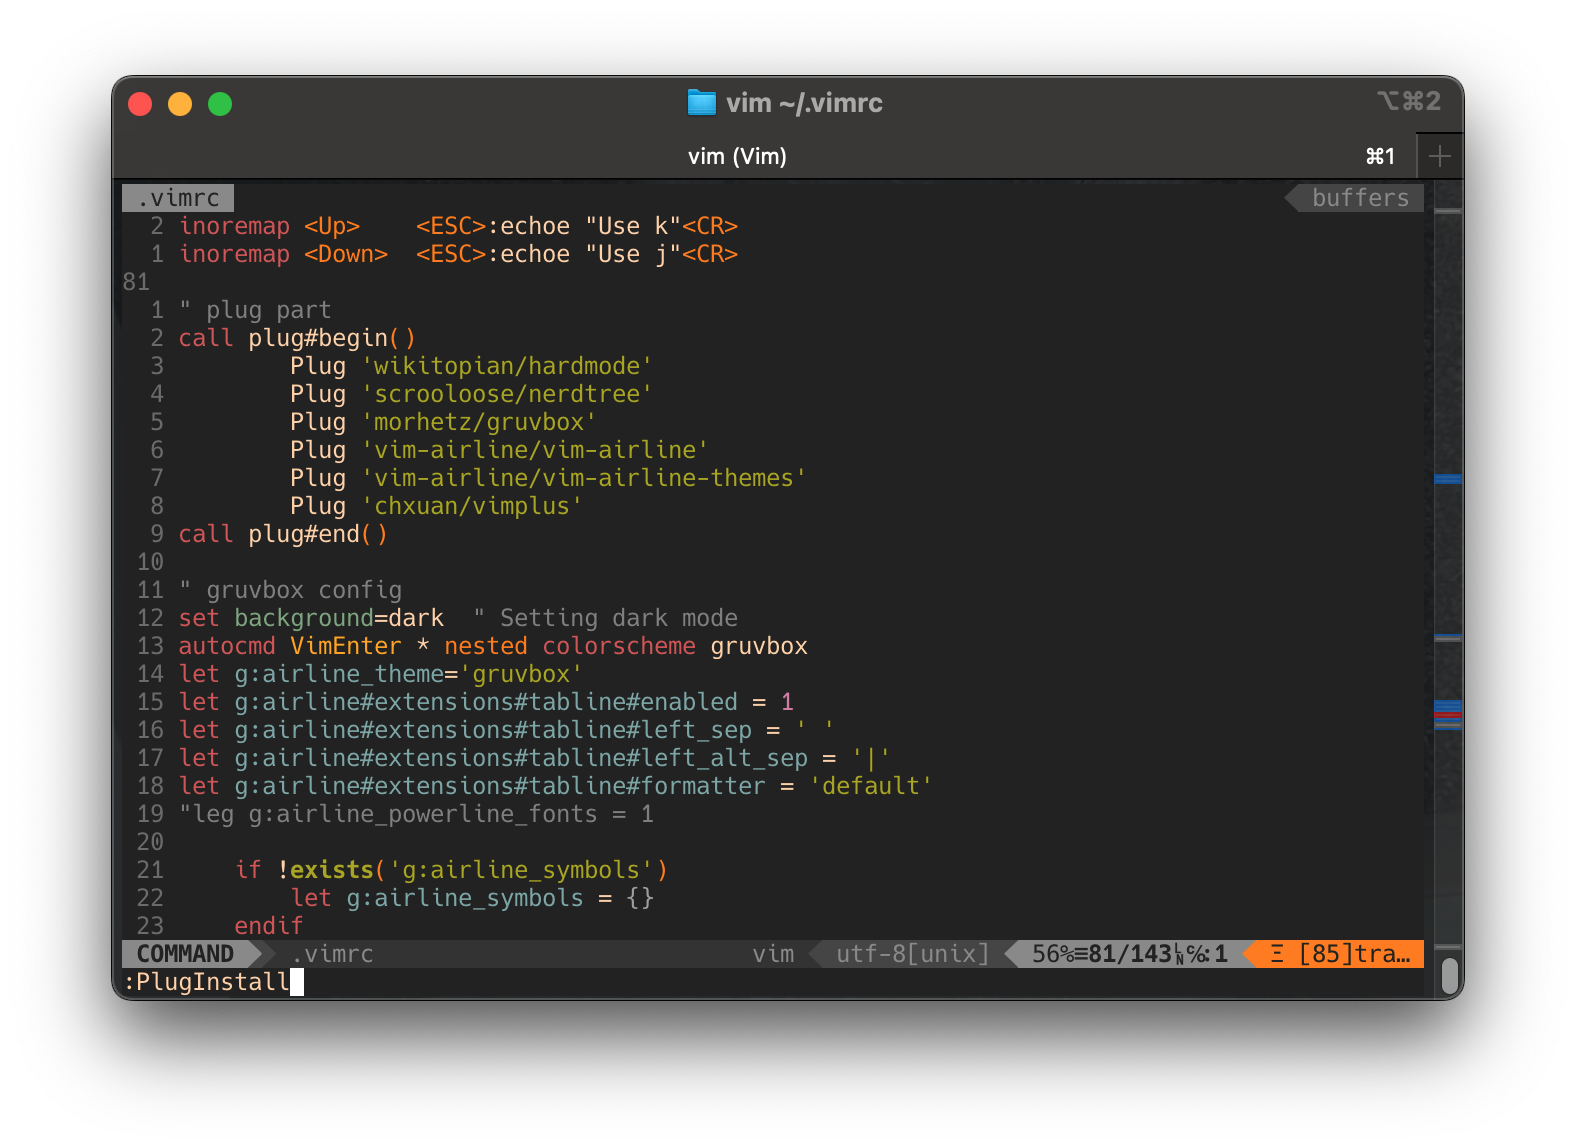Click the utf-8[unix] encoding indicator
Screen dimensions: 1576x1148
pyautogui.click(x=912, y=954)
